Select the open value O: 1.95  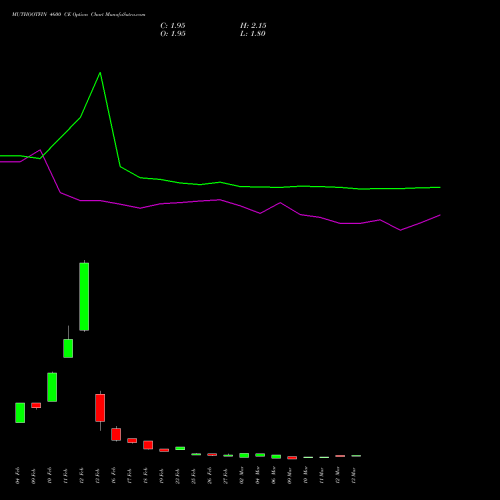tap(173, 34)
